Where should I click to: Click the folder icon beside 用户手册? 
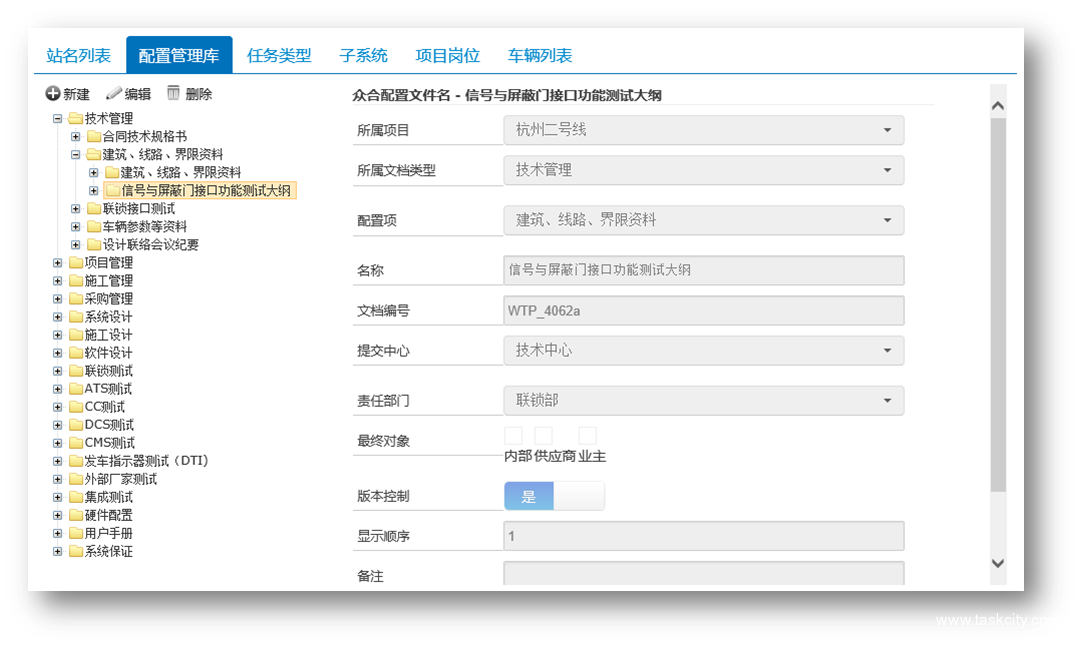76,533
